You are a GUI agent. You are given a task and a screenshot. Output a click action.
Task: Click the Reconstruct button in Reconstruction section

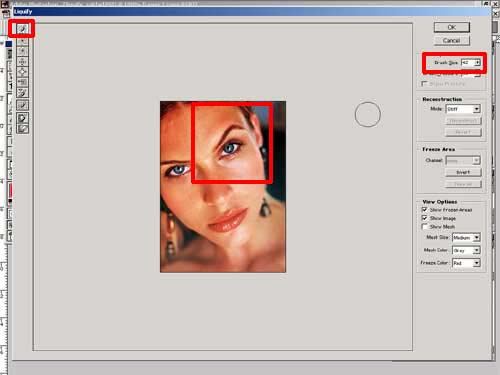(463, 121)
